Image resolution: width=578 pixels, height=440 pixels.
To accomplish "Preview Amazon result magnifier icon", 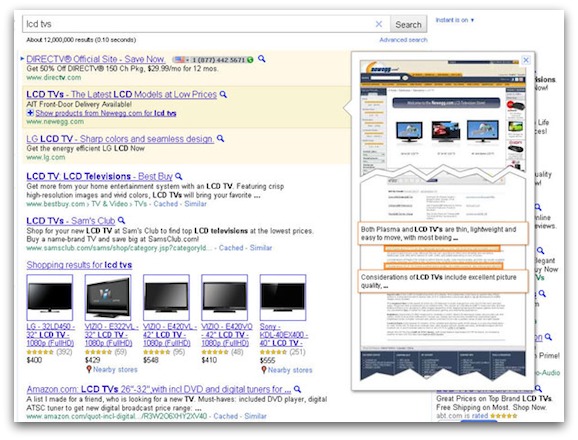I will (x=297, y=389).
